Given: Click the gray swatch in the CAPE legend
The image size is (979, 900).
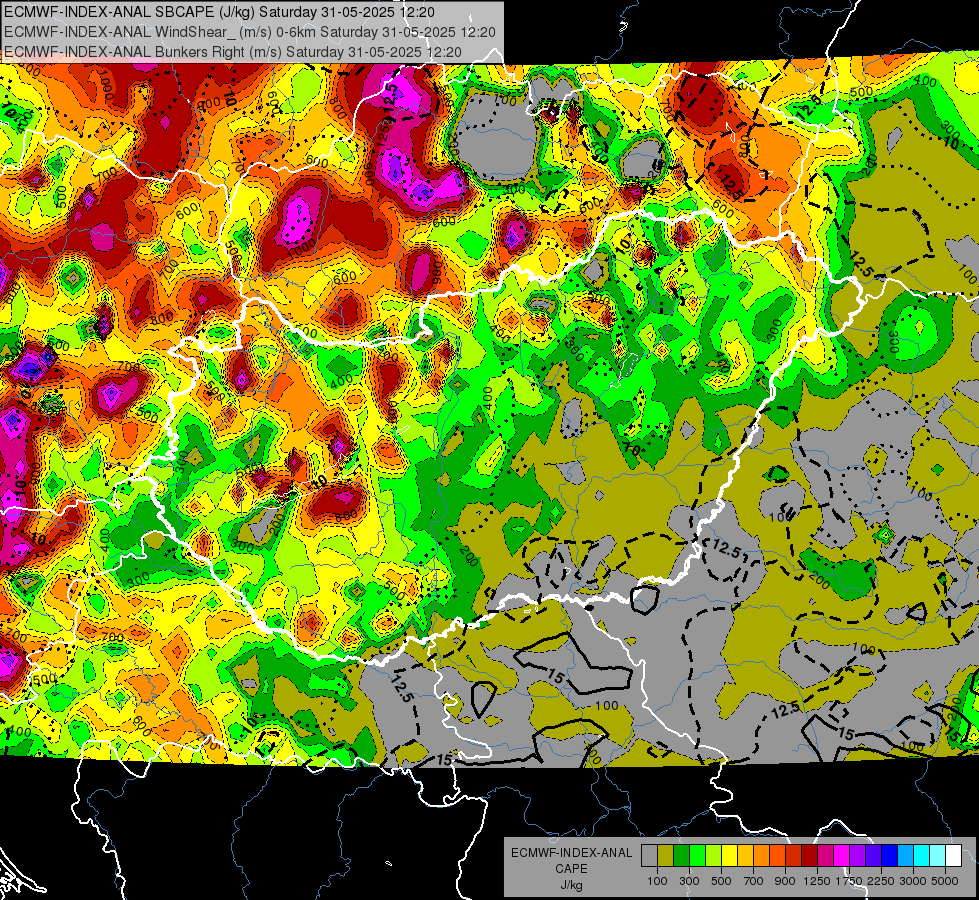Looking at the screenshot, I should click(649, 856).
